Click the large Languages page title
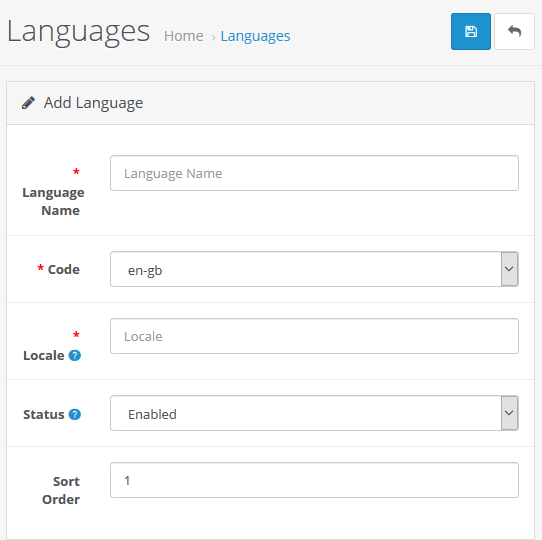 click(x=78, y=32)
